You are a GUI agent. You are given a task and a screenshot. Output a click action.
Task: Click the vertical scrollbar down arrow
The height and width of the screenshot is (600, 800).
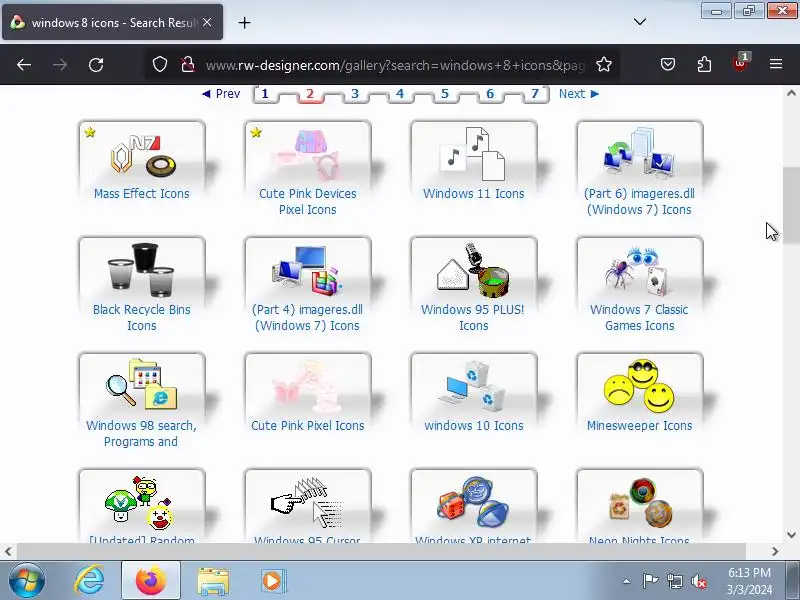click(791, 535)
